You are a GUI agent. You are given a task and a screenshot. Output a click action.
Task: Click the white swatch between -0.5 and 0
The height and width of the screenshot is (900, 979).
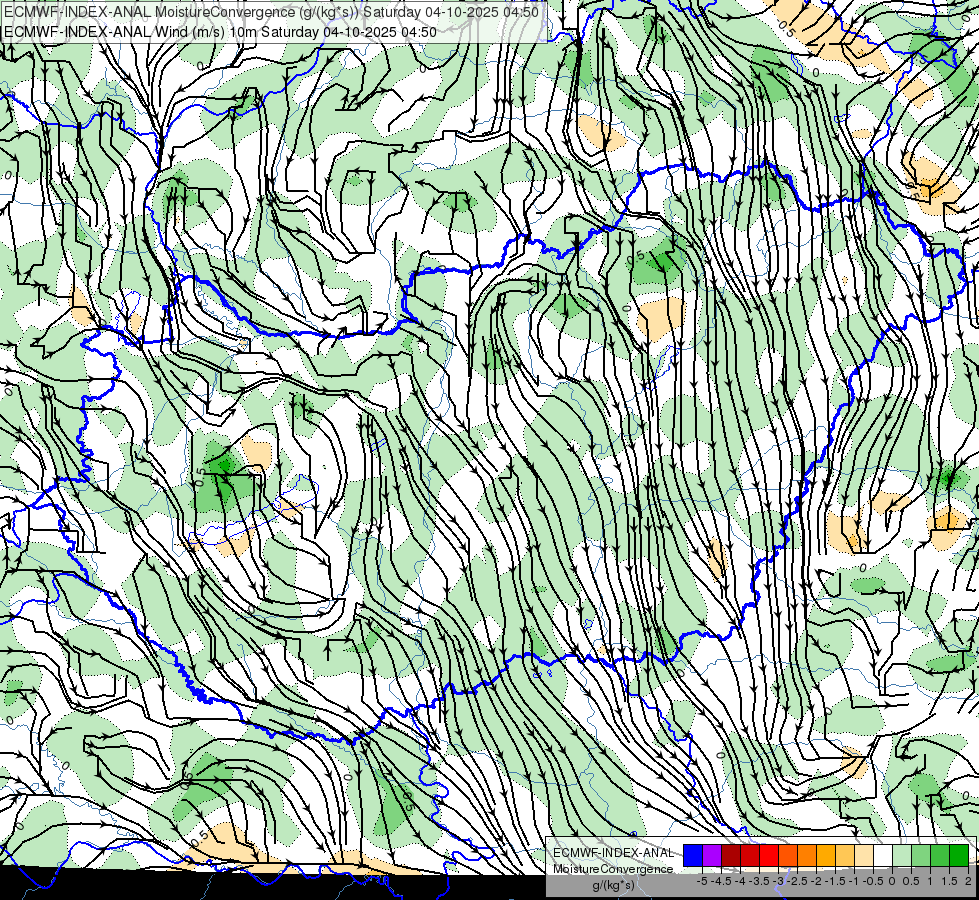(x=883, y=855)
